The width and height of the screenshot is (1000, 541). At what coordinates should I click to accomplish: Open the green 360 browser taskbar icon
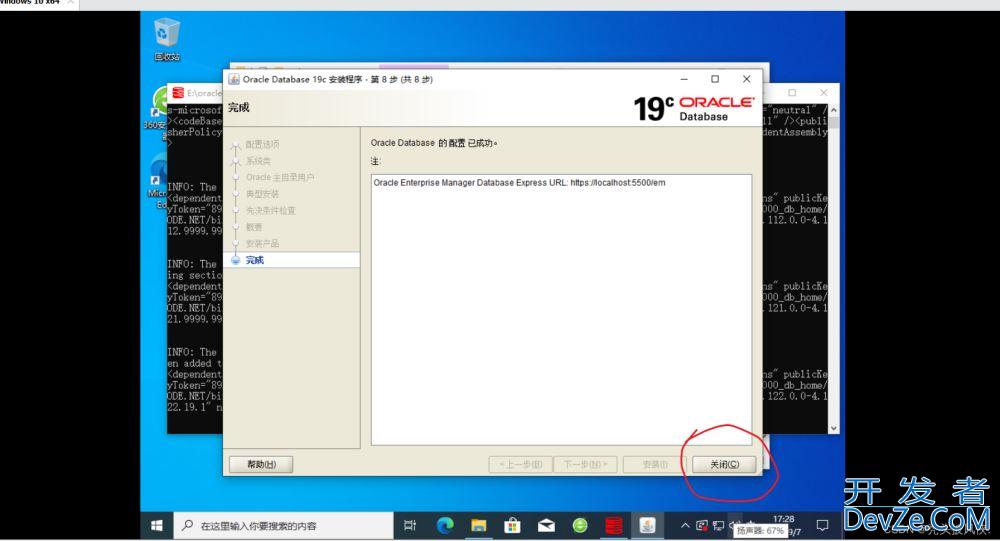pos(580,526)
